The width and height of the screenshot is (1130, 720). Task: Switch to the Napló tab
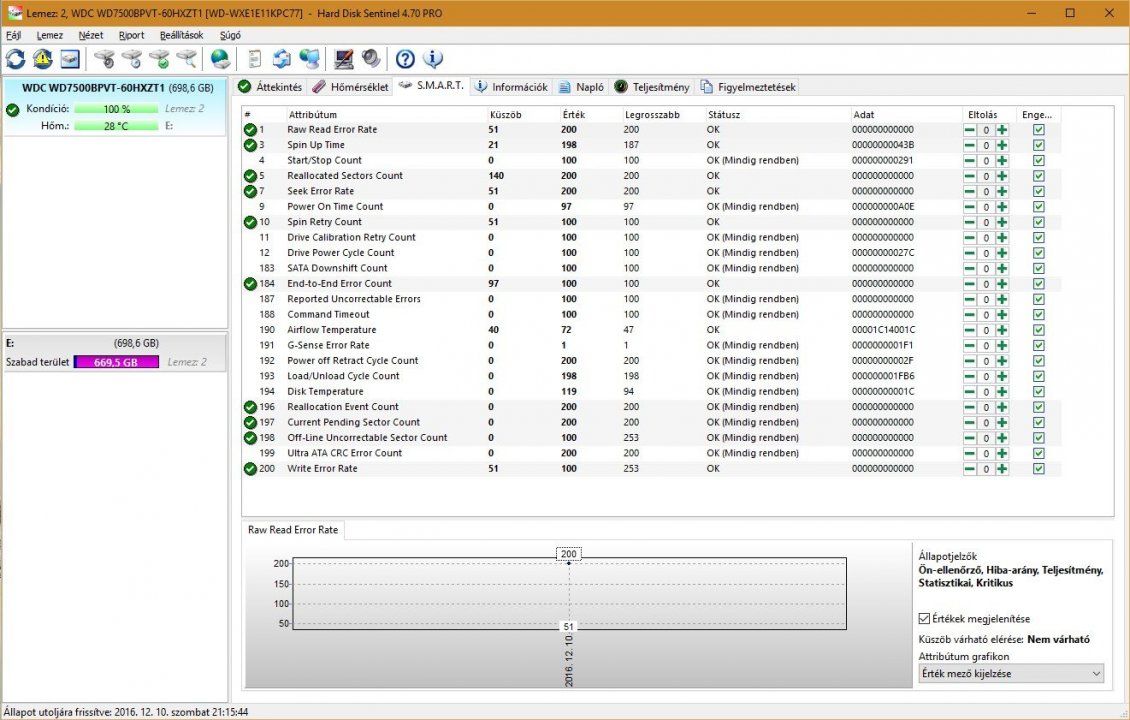582,87
